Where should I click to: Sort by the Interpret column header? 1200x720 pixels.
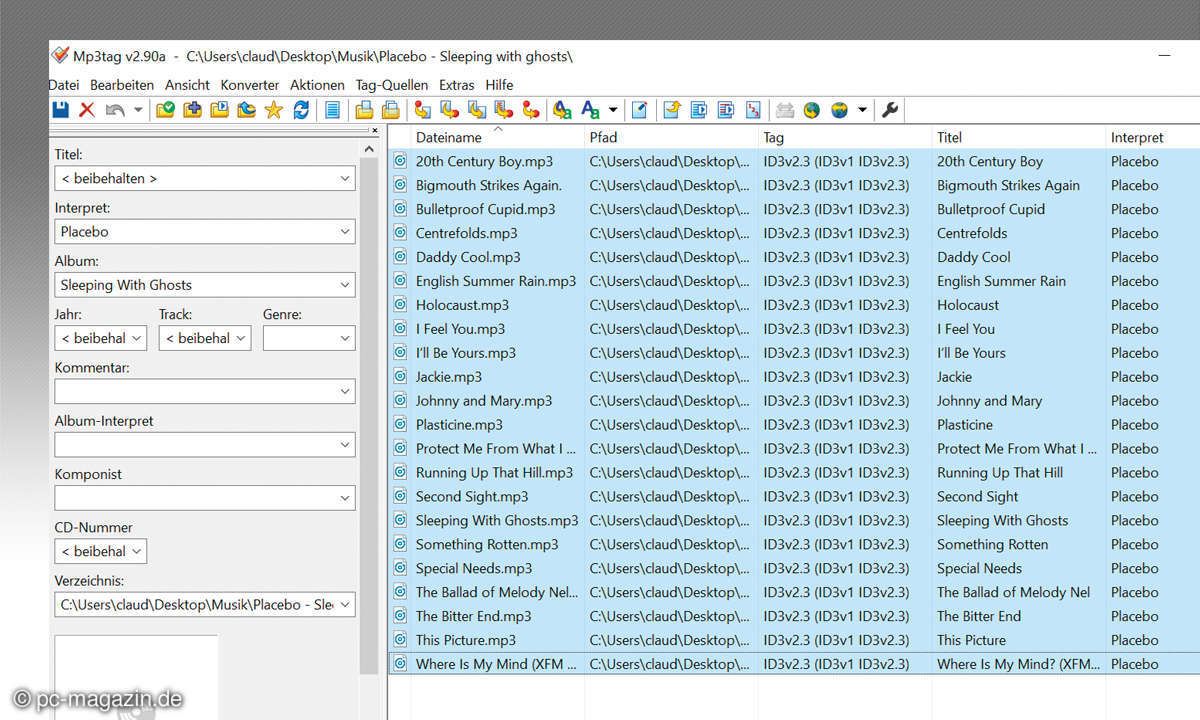coord(1153,137)
